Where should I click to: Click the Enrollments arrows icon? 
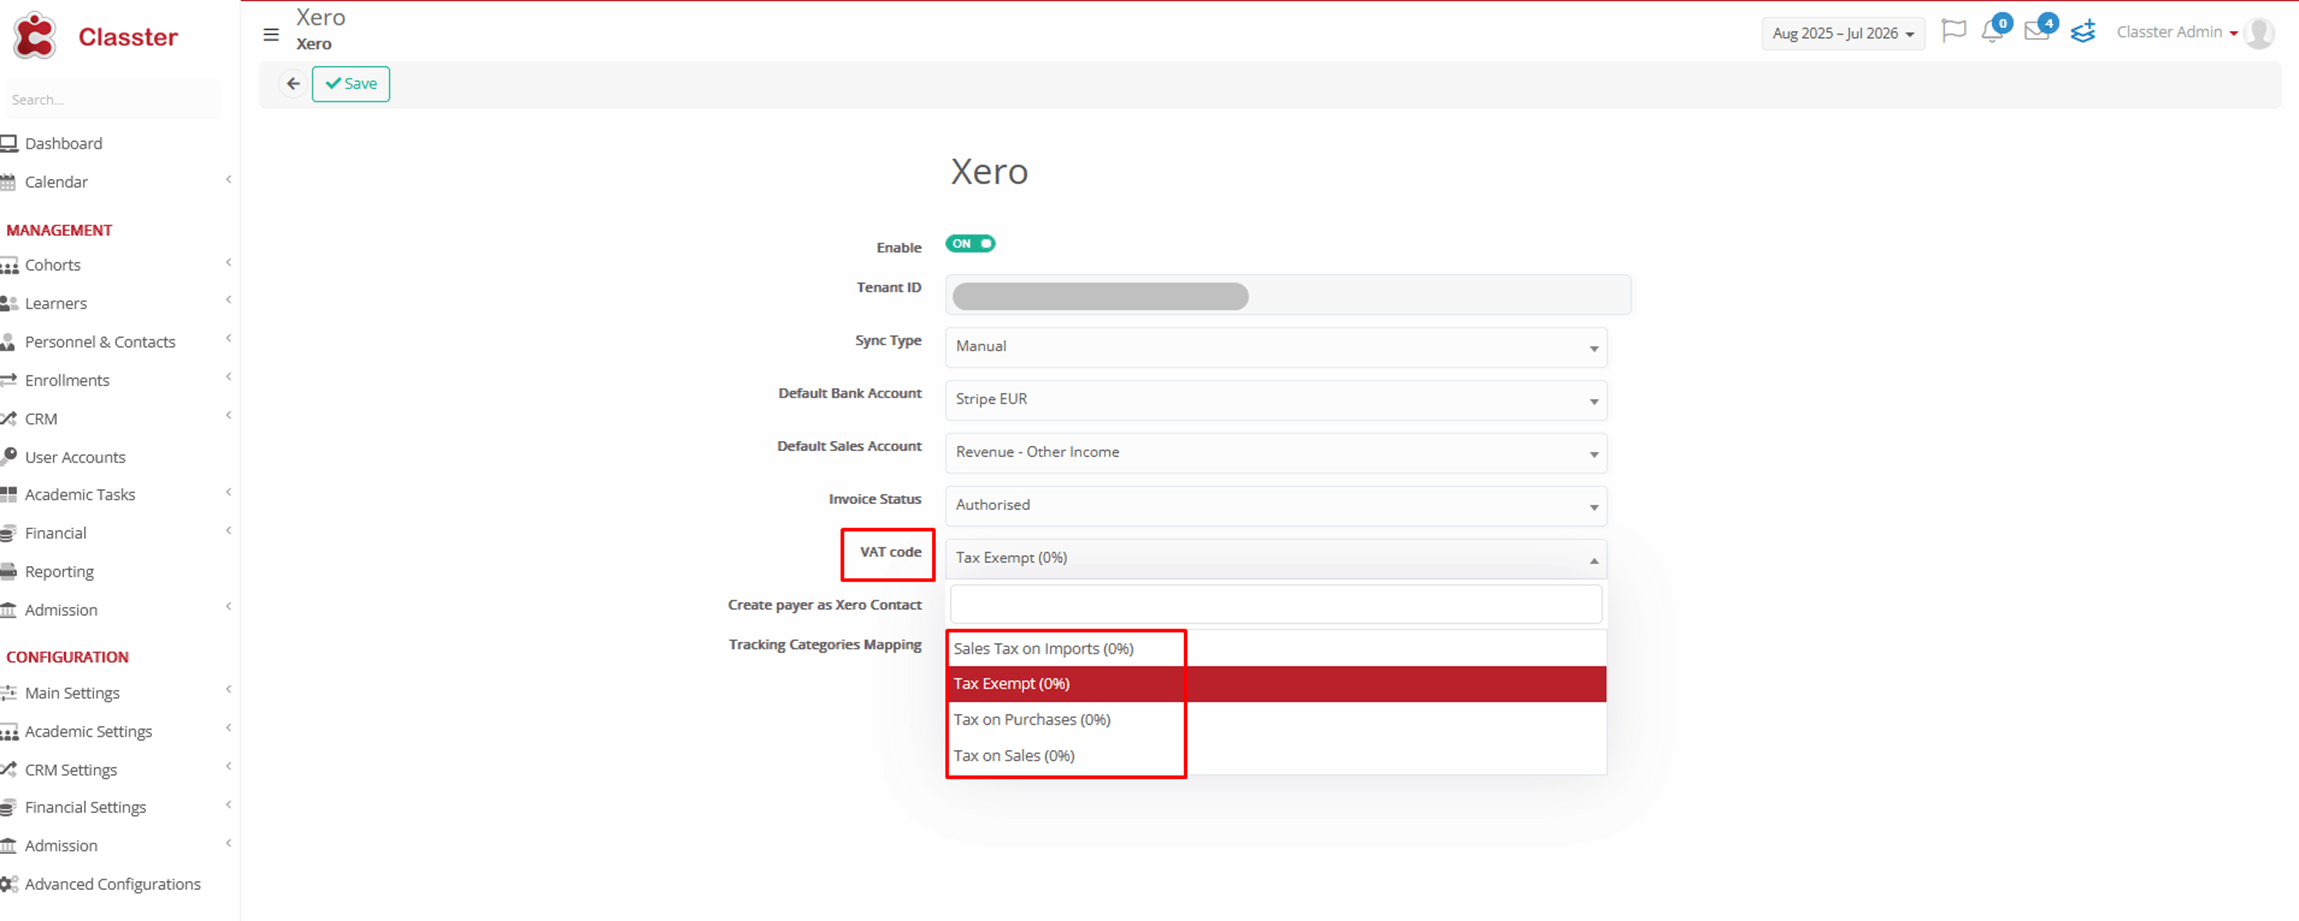(x=9, y=380)
